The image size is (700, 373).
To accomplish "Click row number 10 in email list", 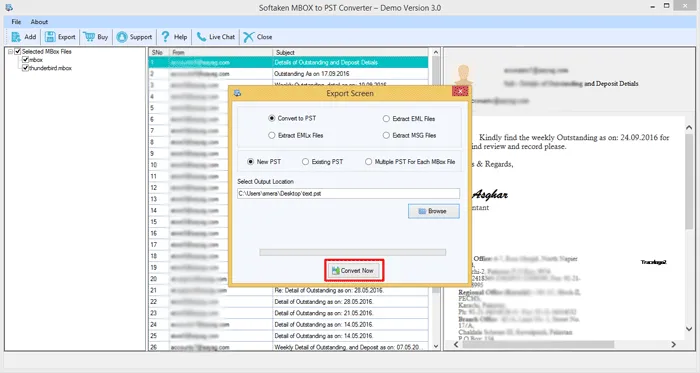I will 154,165.
